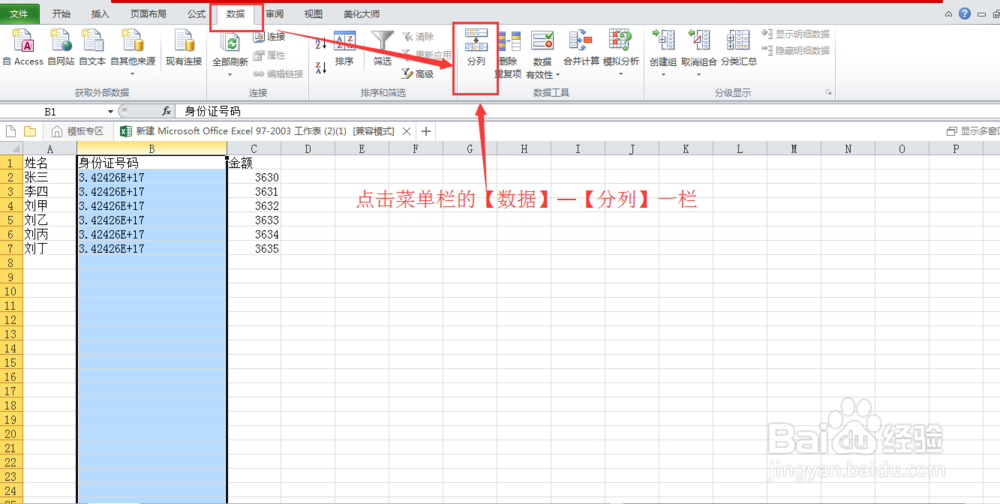
Task: Open the Help question mark icon
Action: tap(965, 13)
